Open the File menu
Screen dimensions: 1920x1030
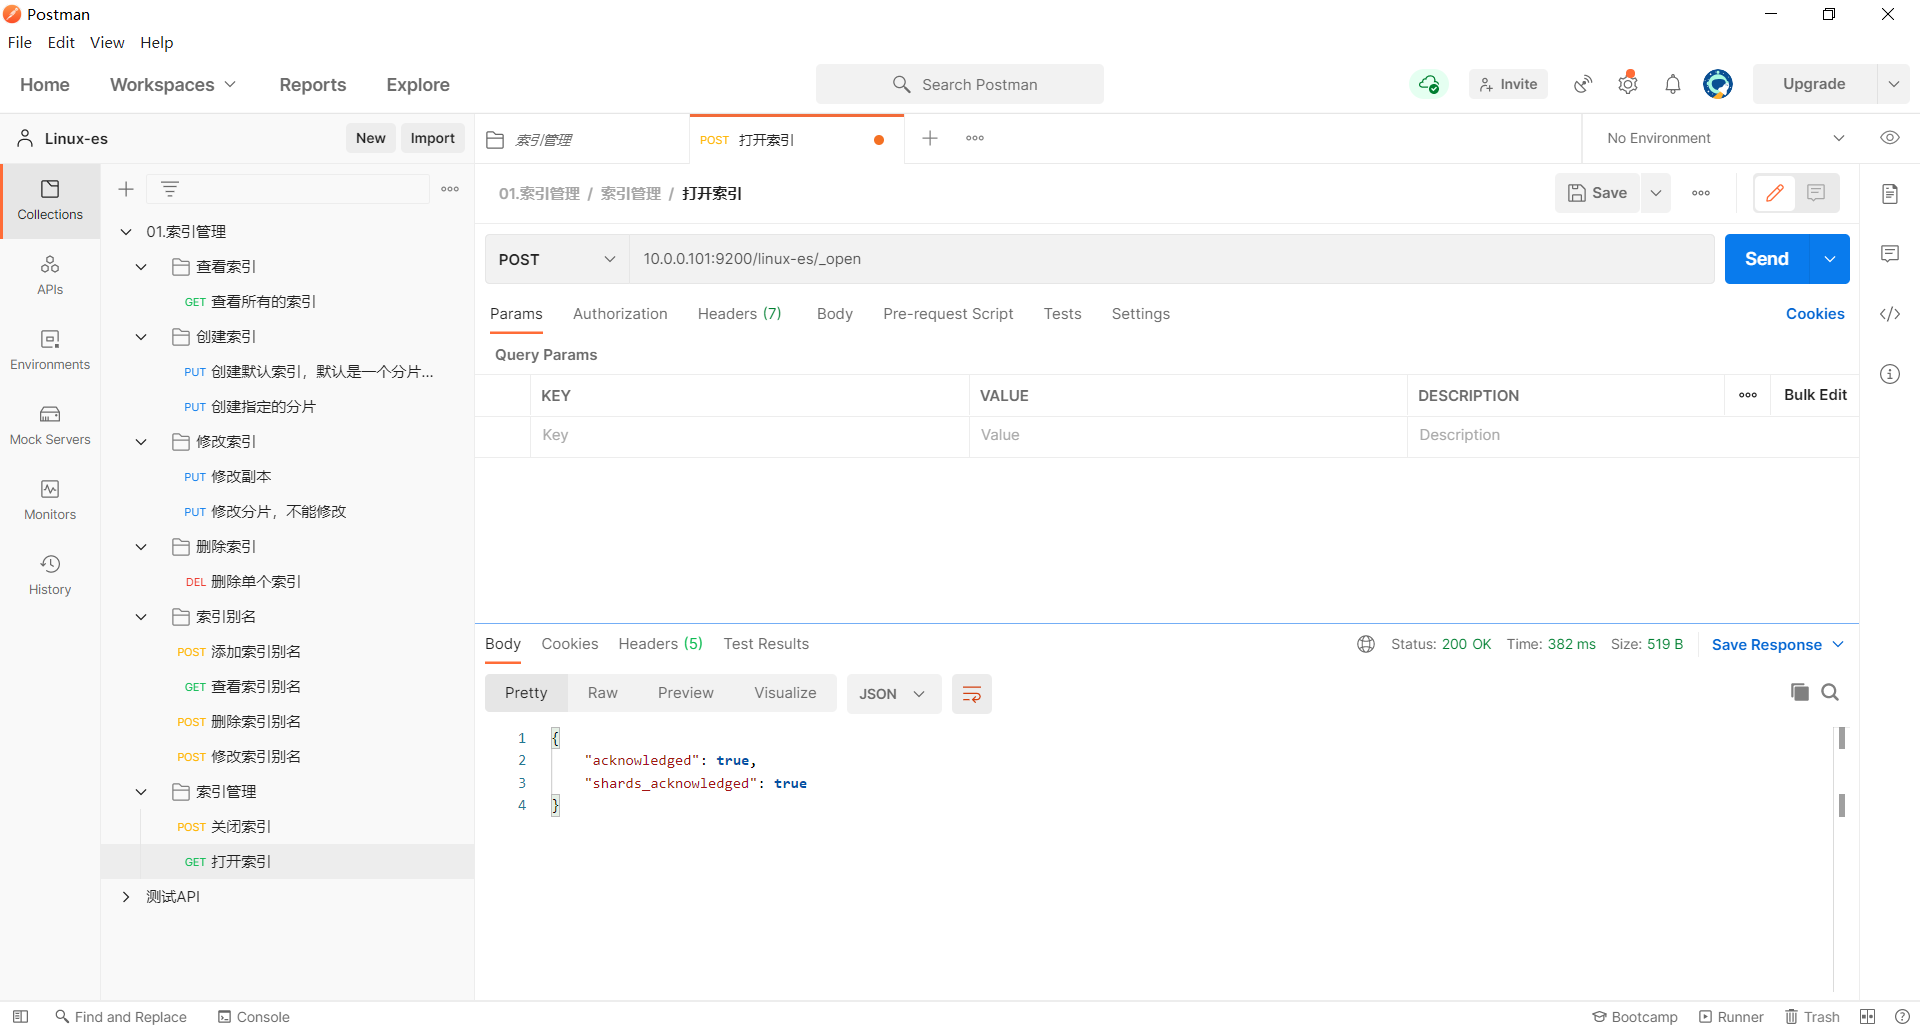(20, 42)
